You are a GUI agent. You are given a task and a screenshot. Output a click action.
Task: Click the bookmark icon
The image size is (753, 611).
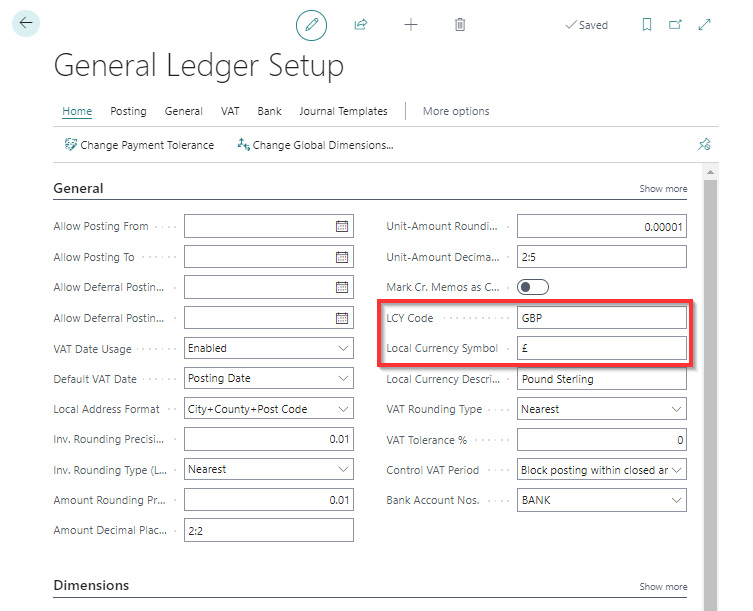(647, 25)
